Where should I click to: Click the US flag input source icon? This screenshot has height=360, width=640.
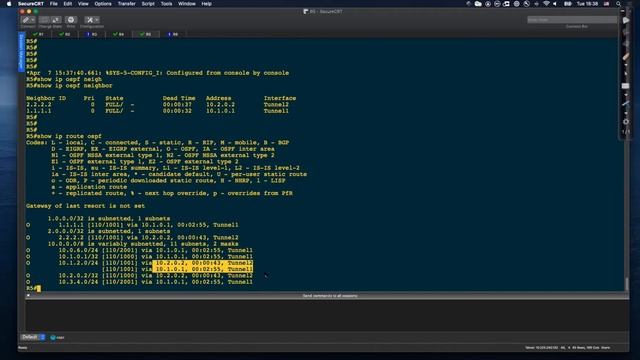(x=607, y=4)
